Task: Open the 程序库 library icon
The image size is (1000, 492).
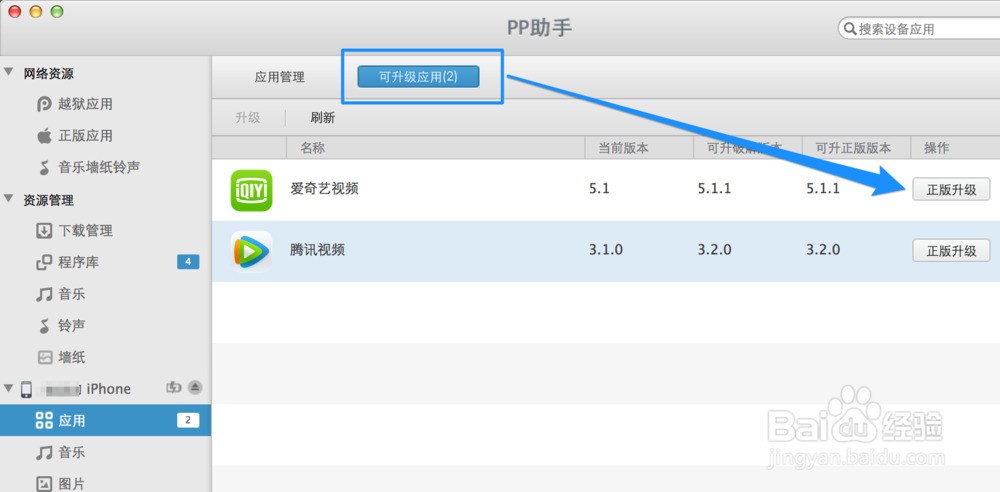Action: point(44,262)
